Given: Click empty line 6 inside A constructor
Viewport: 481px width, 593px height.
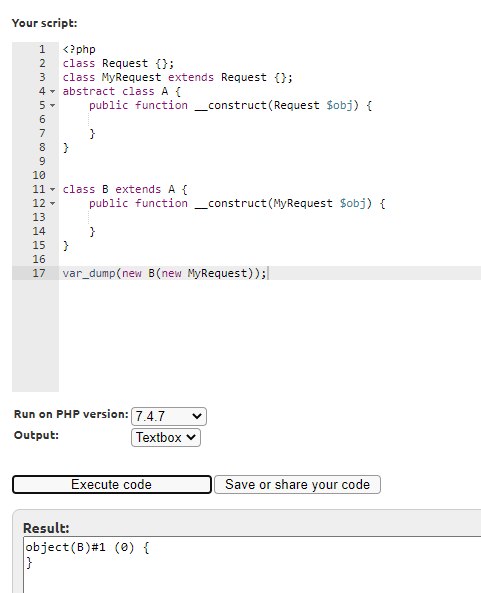Looking at the screenshot, I should (x=270, y=119).
